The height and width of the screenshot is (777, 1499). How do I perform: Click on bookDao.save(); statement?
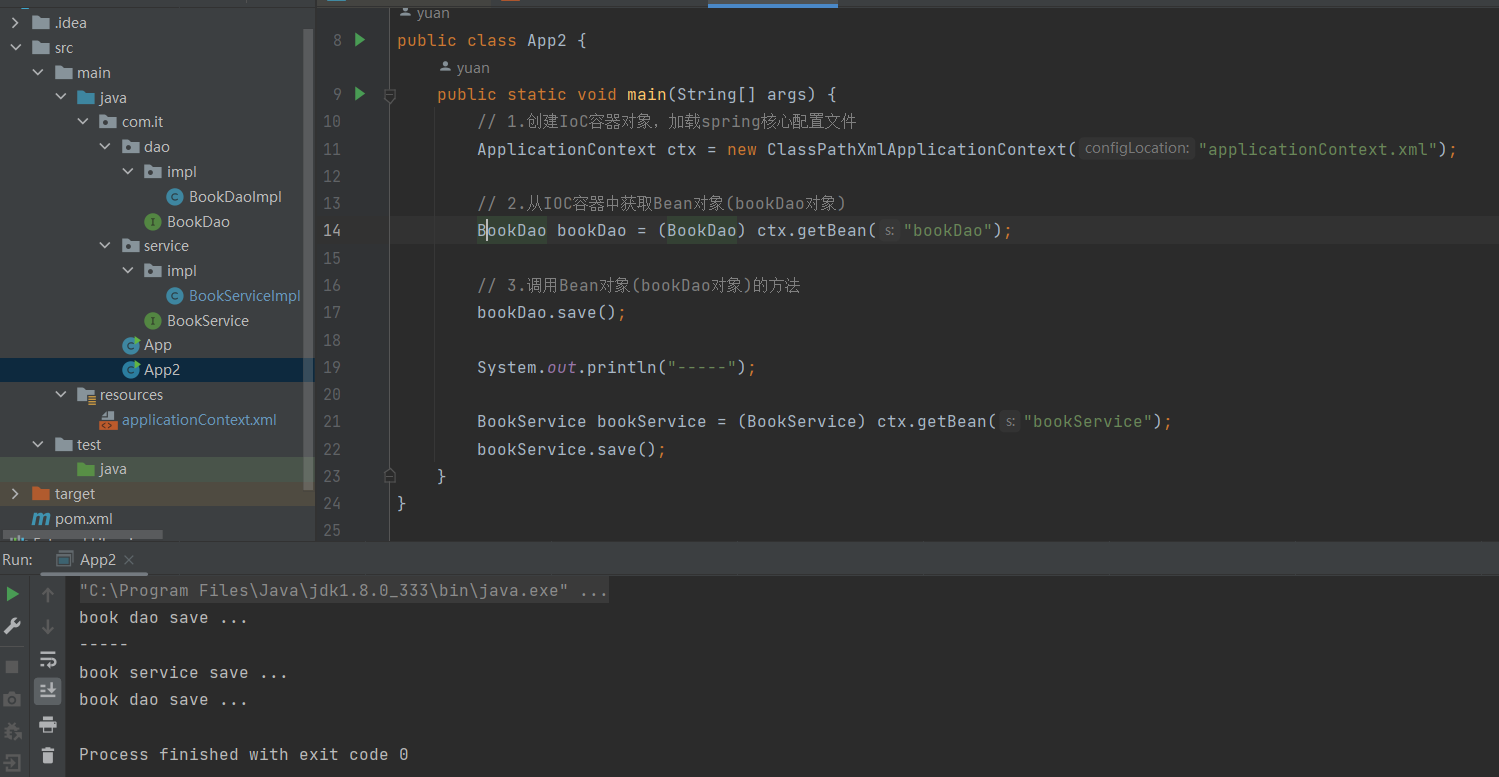pos(551,313)
